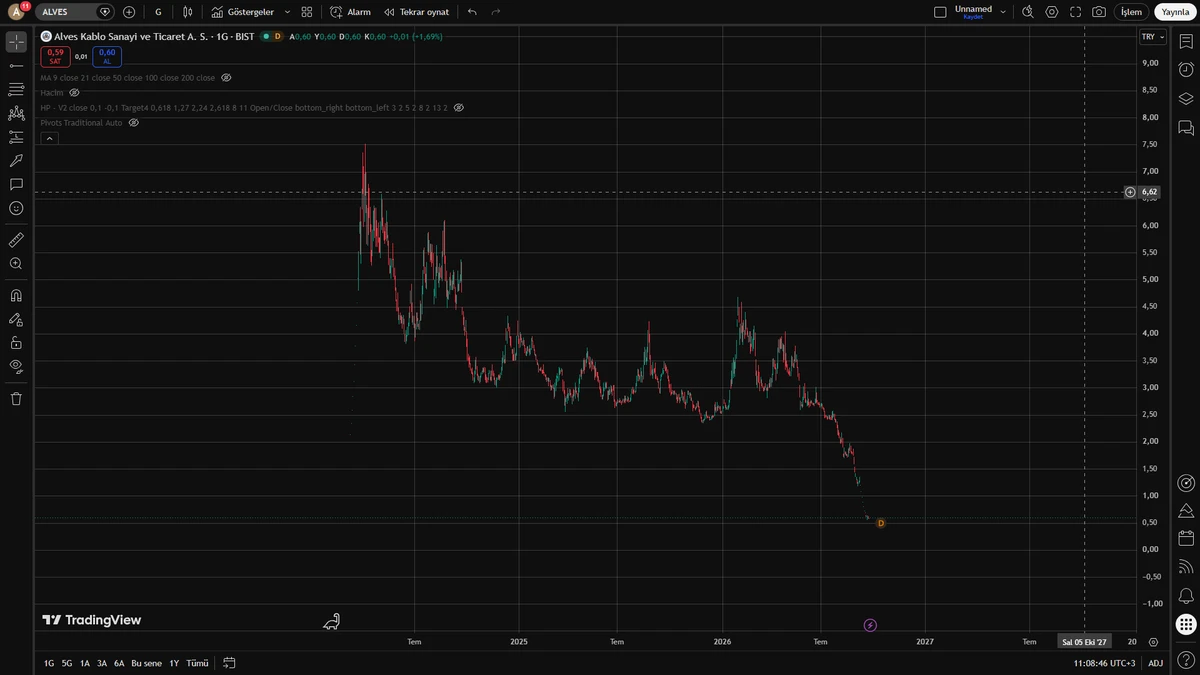Toggle visibility of the HP - V2 indicator
This screenshot has height=675, width=1200.
coord(459,107)
